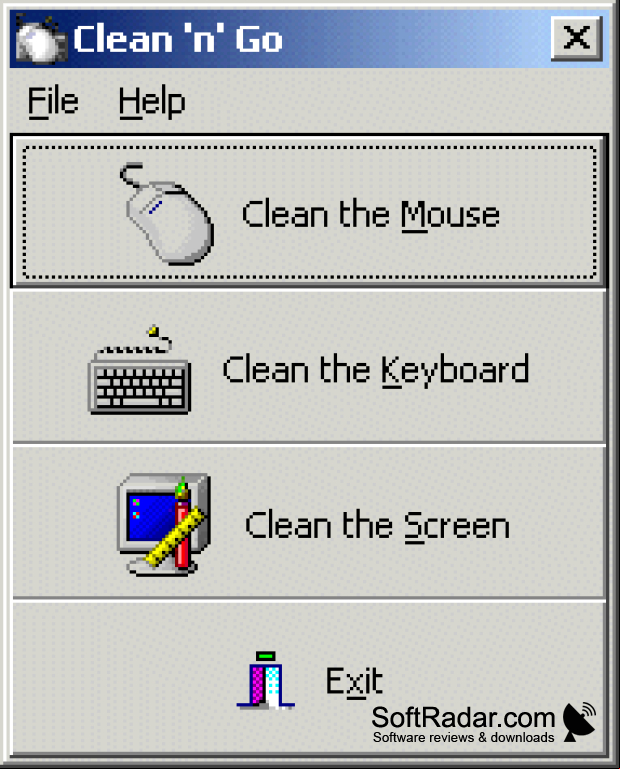Click the SoftRadar satellite dish icon
Screen dimensions: 620x769
click(580, 722)
